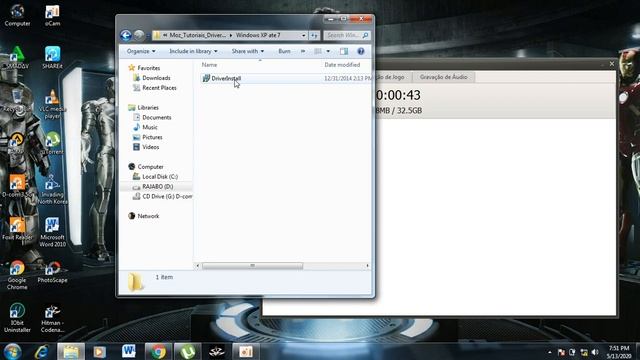The height and width of the screenshot is (360, 640).
Task: Open Windows Start menu
Action: tap(12, 351)
